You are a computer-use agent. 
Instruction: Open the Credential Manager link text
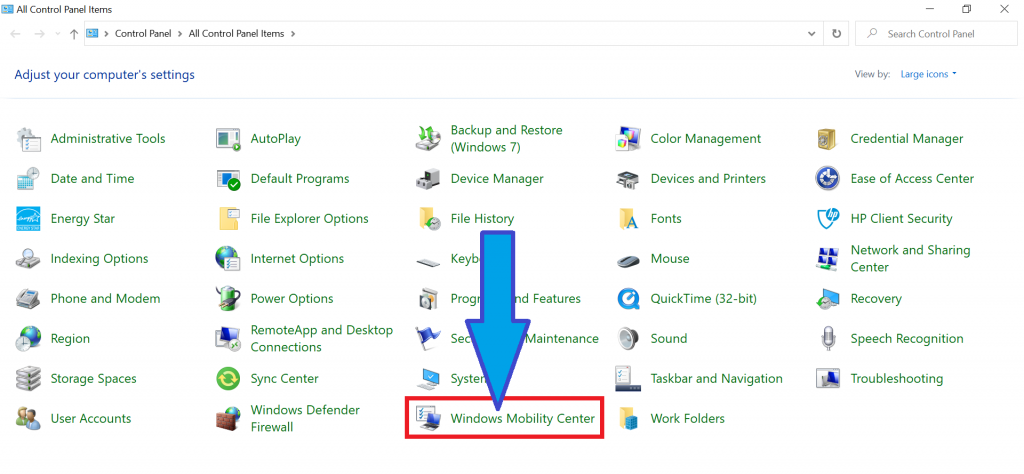point(906,138)
